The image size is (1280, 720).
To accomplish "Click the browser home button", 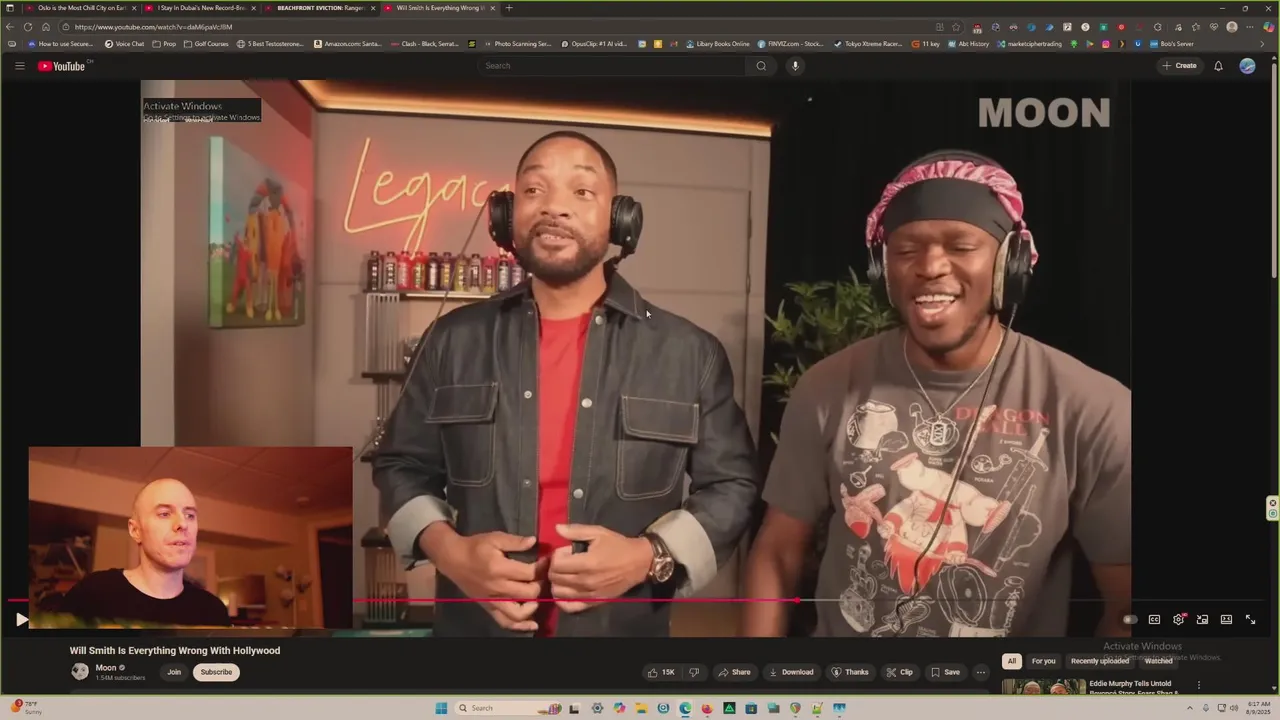I will (x=46, y=27).
